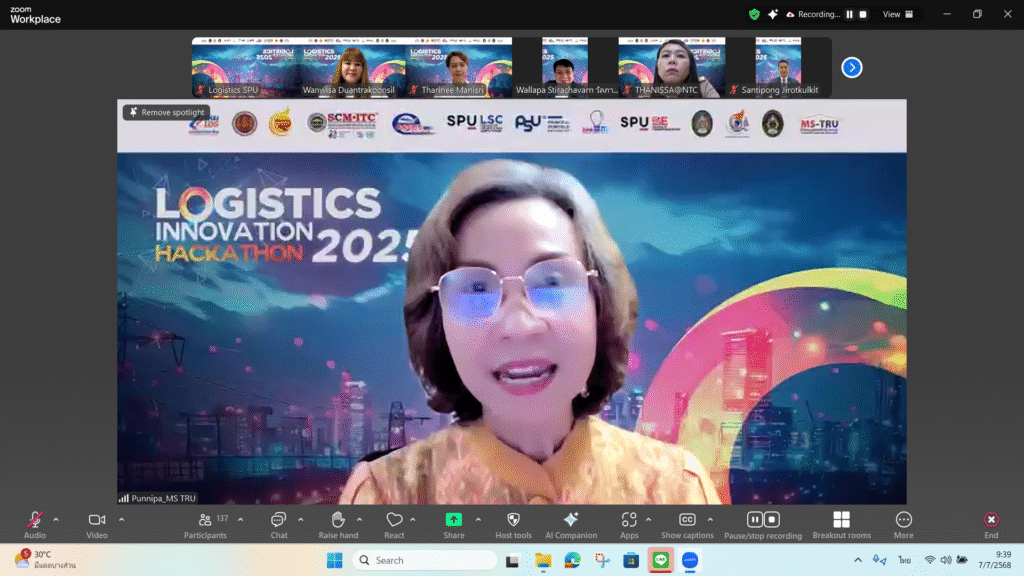The height and width of the screenshot is (576, 1024).
Task: Expand Show captions options caret
Action: (710, 520)
